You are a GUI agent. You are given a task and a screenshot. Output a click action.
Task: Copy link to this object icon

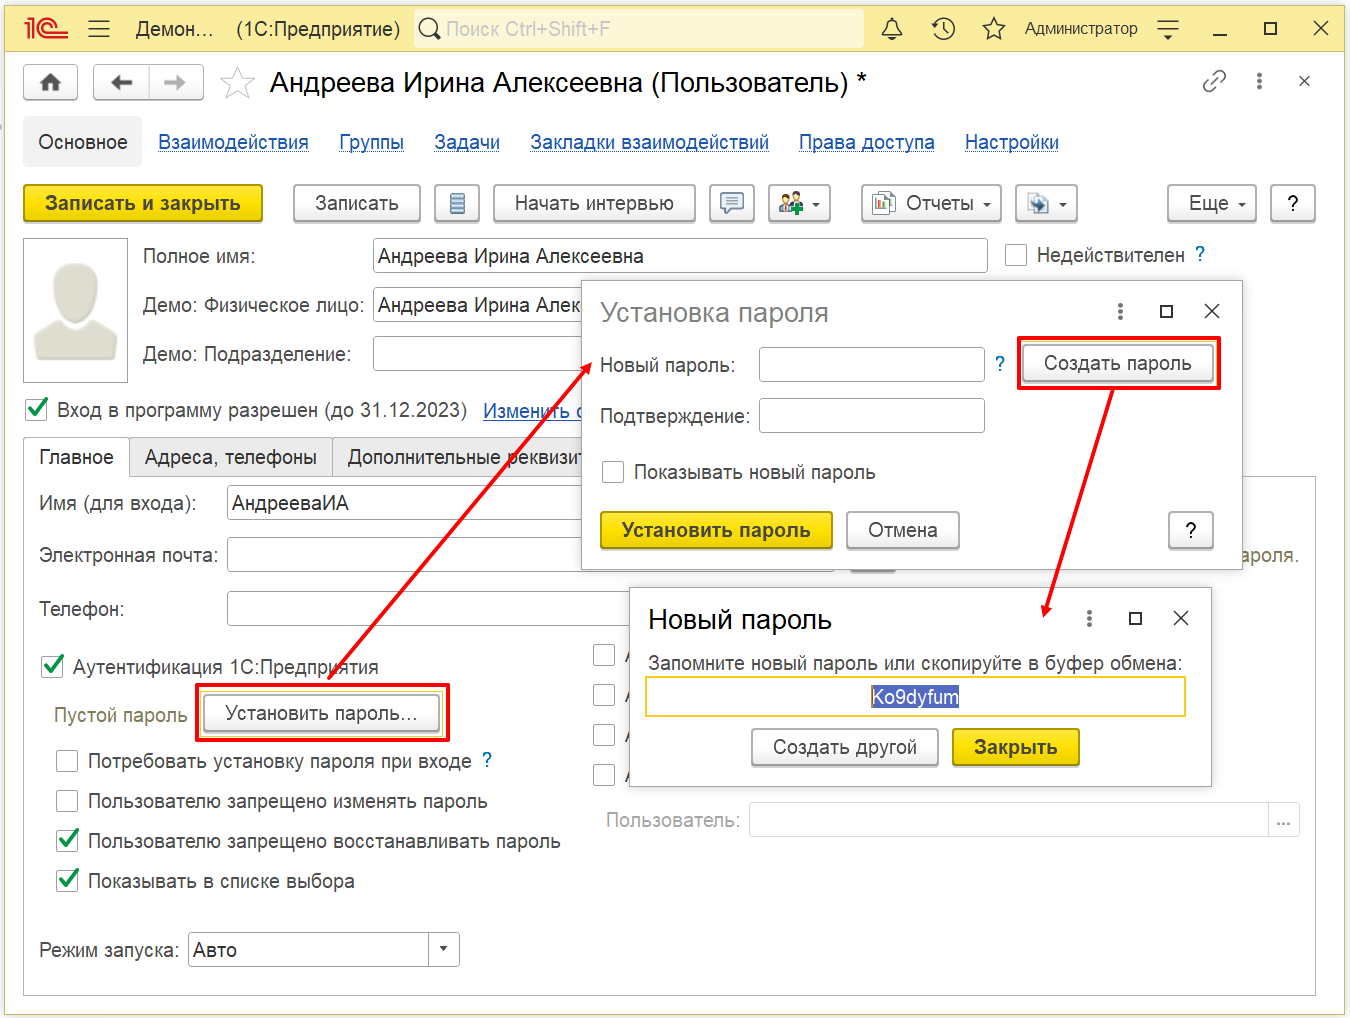(x=1214, y=81)
